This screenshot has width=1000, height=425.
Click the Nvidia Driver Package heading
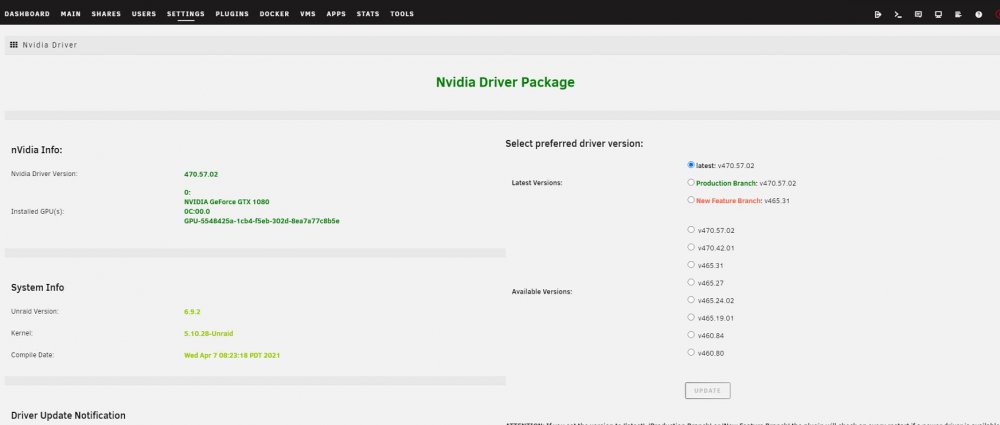[x=505, y=82]
